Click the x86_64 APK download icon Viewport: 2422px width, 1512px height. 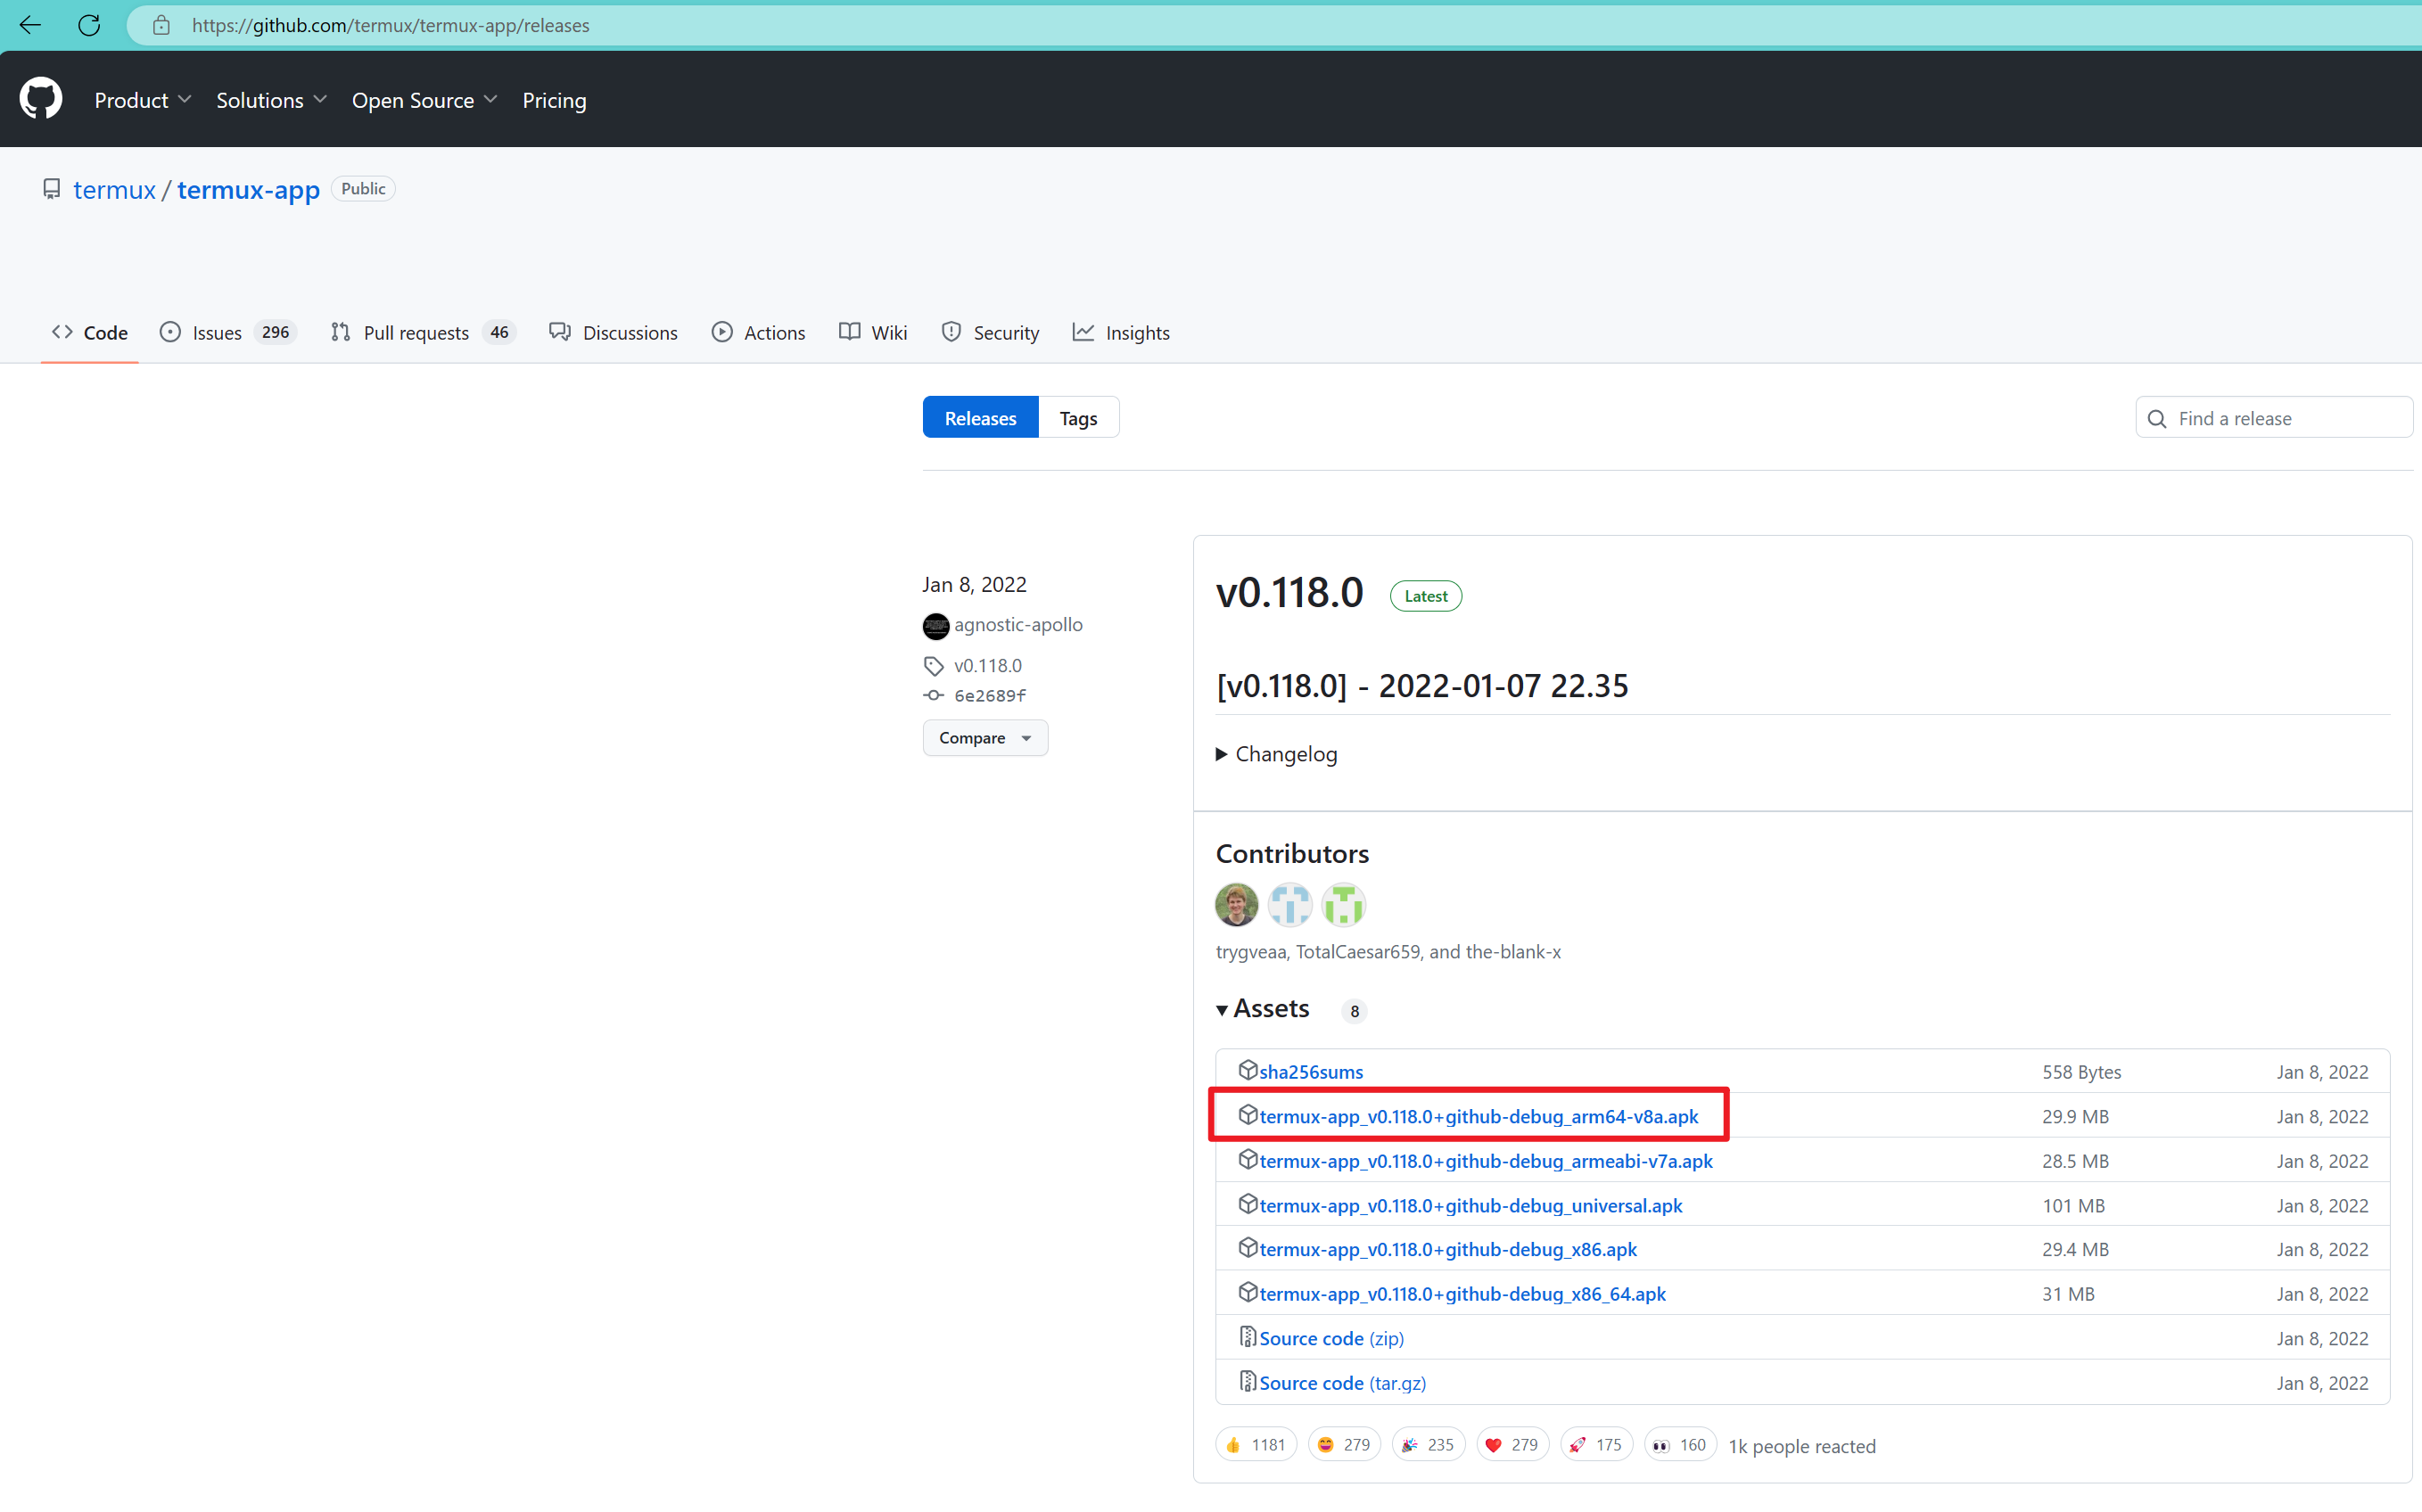[1246, 1293]
